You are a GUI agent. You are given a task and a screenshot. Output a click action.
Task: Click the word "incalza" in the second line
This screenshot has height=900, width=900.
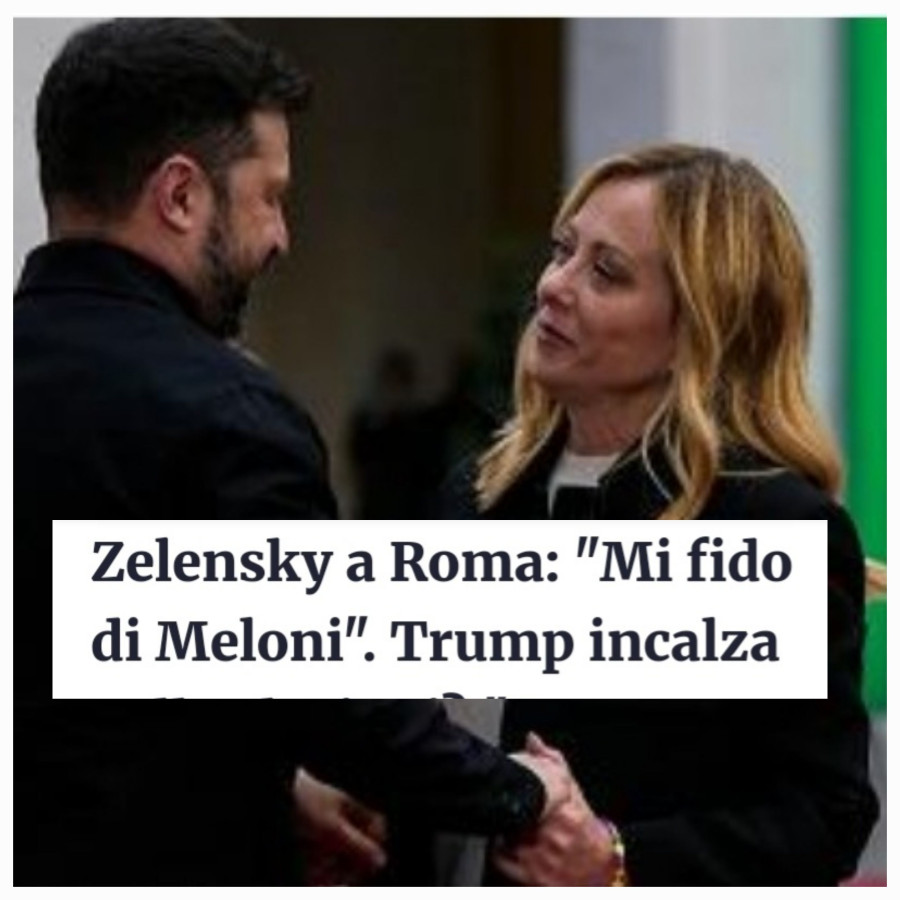(x=684, y=640)
